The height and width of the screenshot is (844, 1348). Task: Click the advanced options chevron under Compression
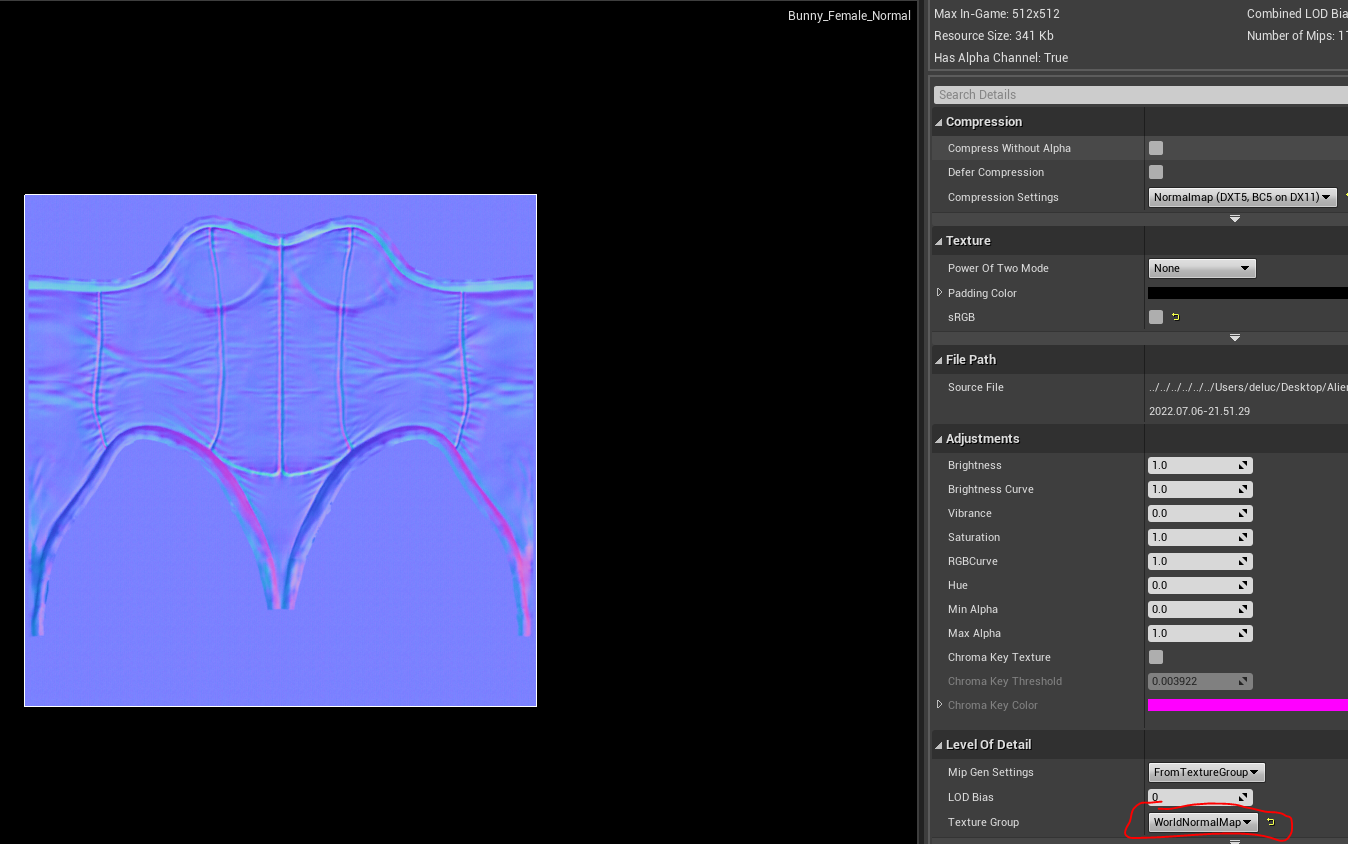point(1234,218)
